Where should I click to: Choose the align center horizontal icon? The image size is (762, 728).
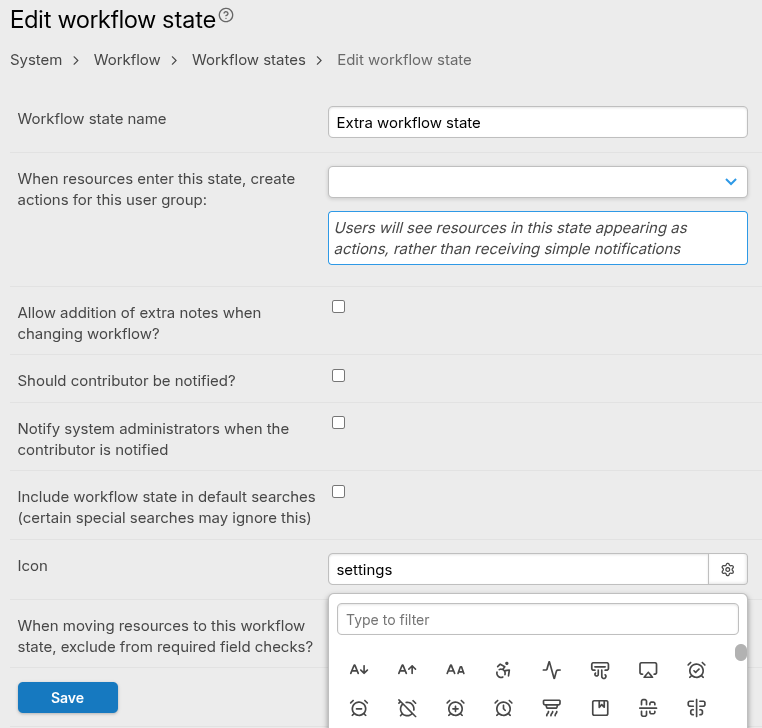(x=648, y=708)
